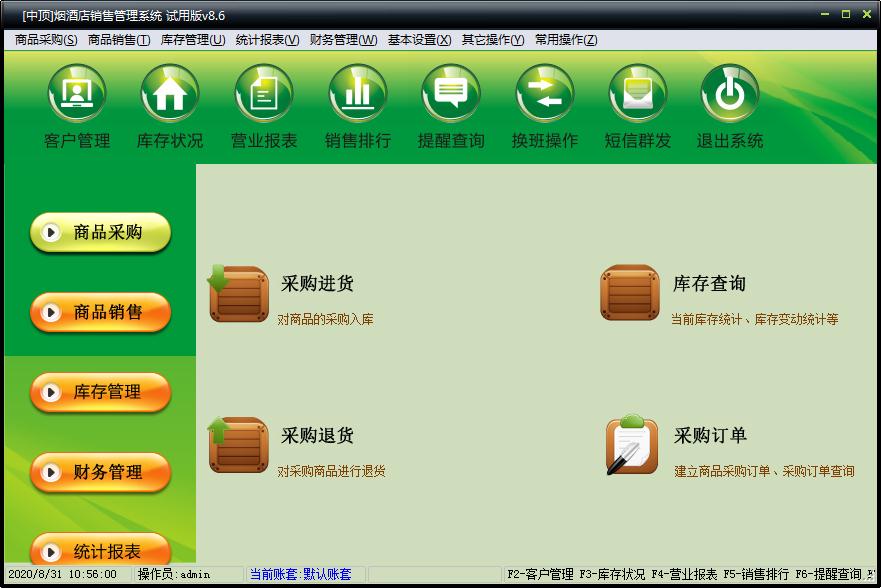Click the 库存查询 crate icon
The height and width of the screenshot is (588, 881).
click(630, 293)
